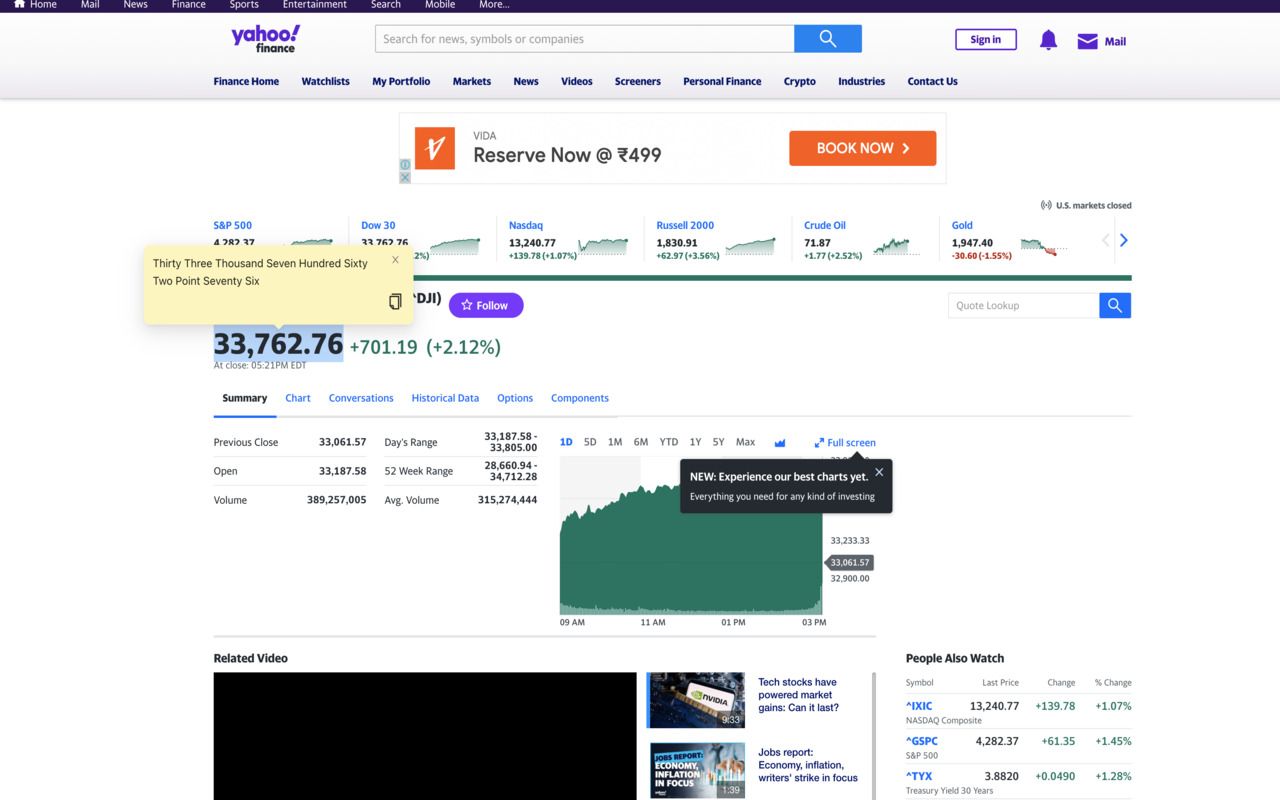Open the Crude Oil quote link

point(825,225)
